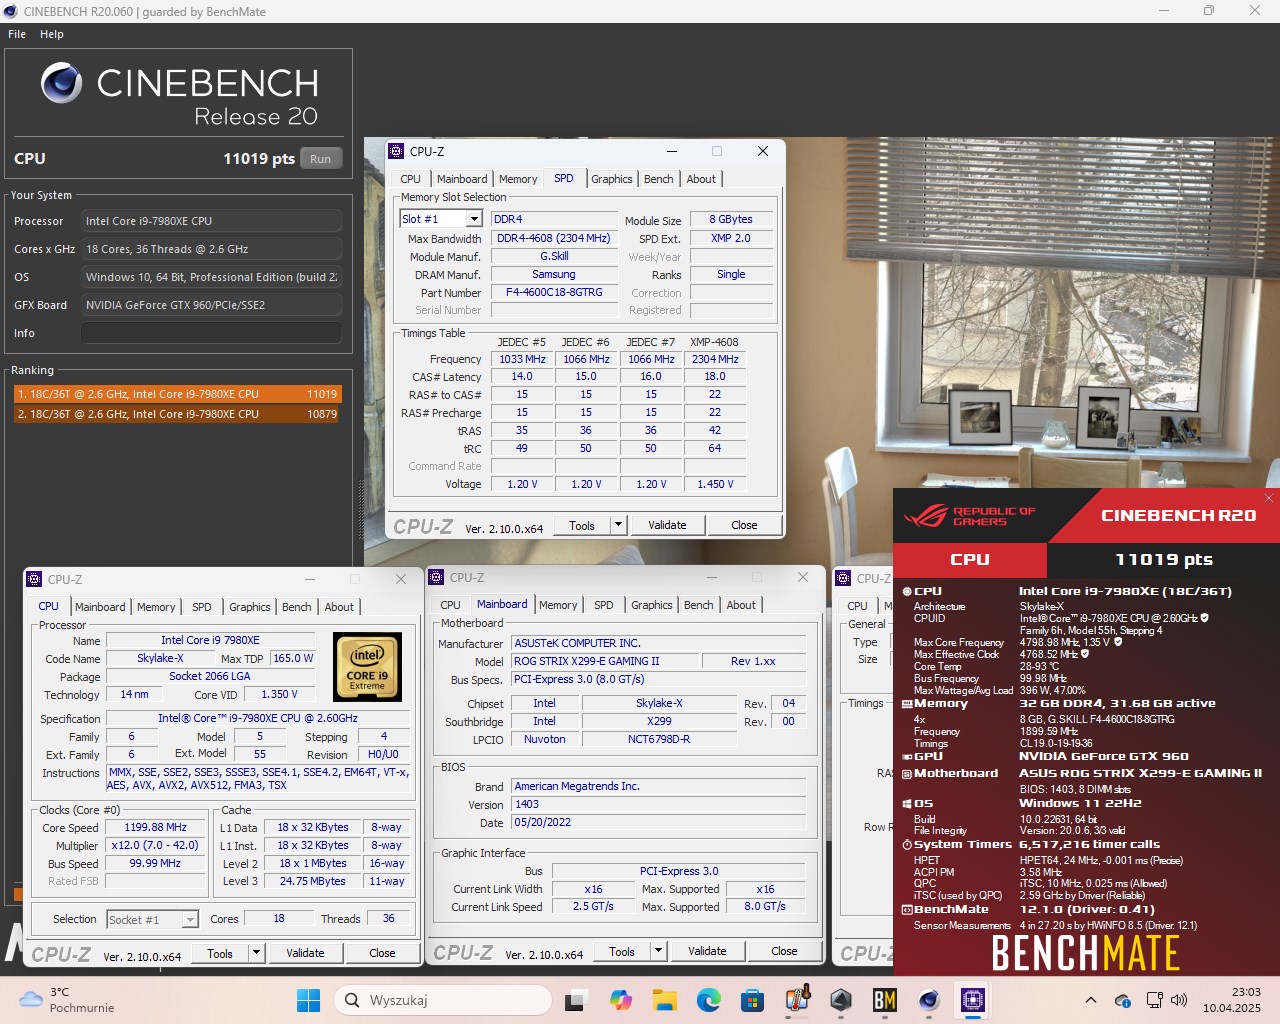Image resolution: width=1280 pixels, height=1024 pixels.
Task: Open the Cinebench Help menu
Action: click(x=52, y=34)
